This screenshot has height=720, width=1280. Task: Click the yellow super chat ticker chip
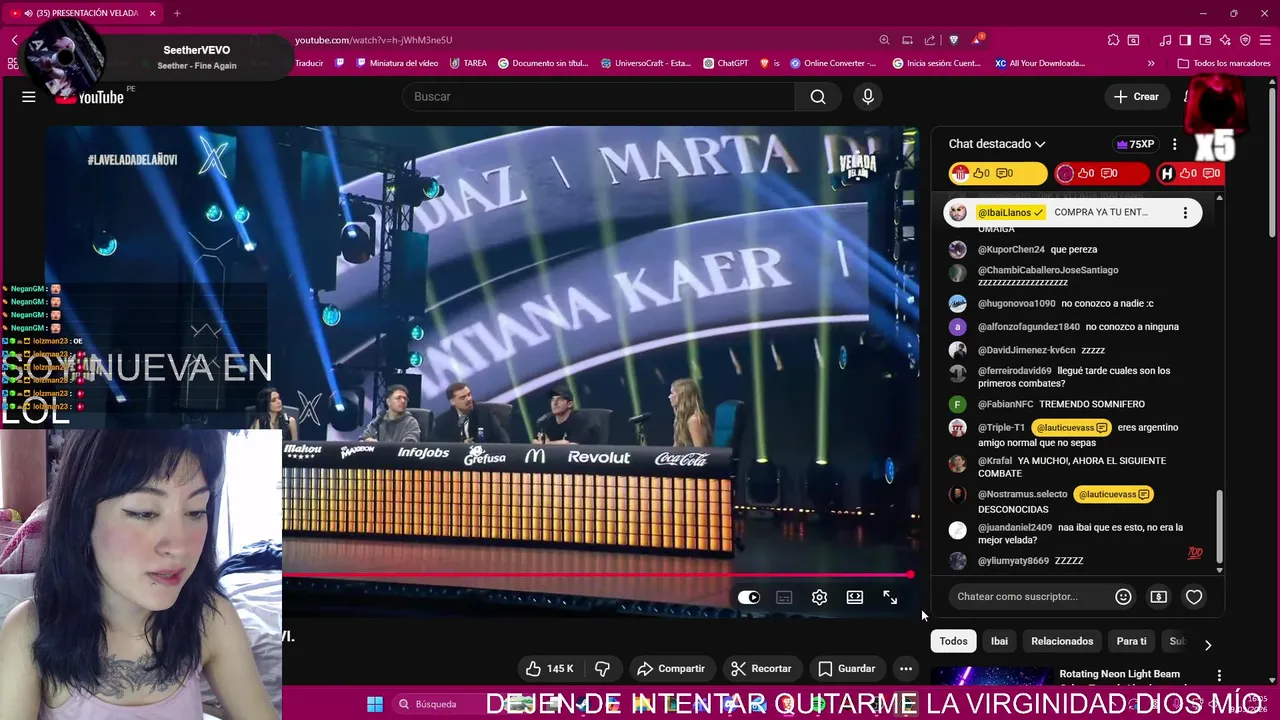click(x=997, y=173)
